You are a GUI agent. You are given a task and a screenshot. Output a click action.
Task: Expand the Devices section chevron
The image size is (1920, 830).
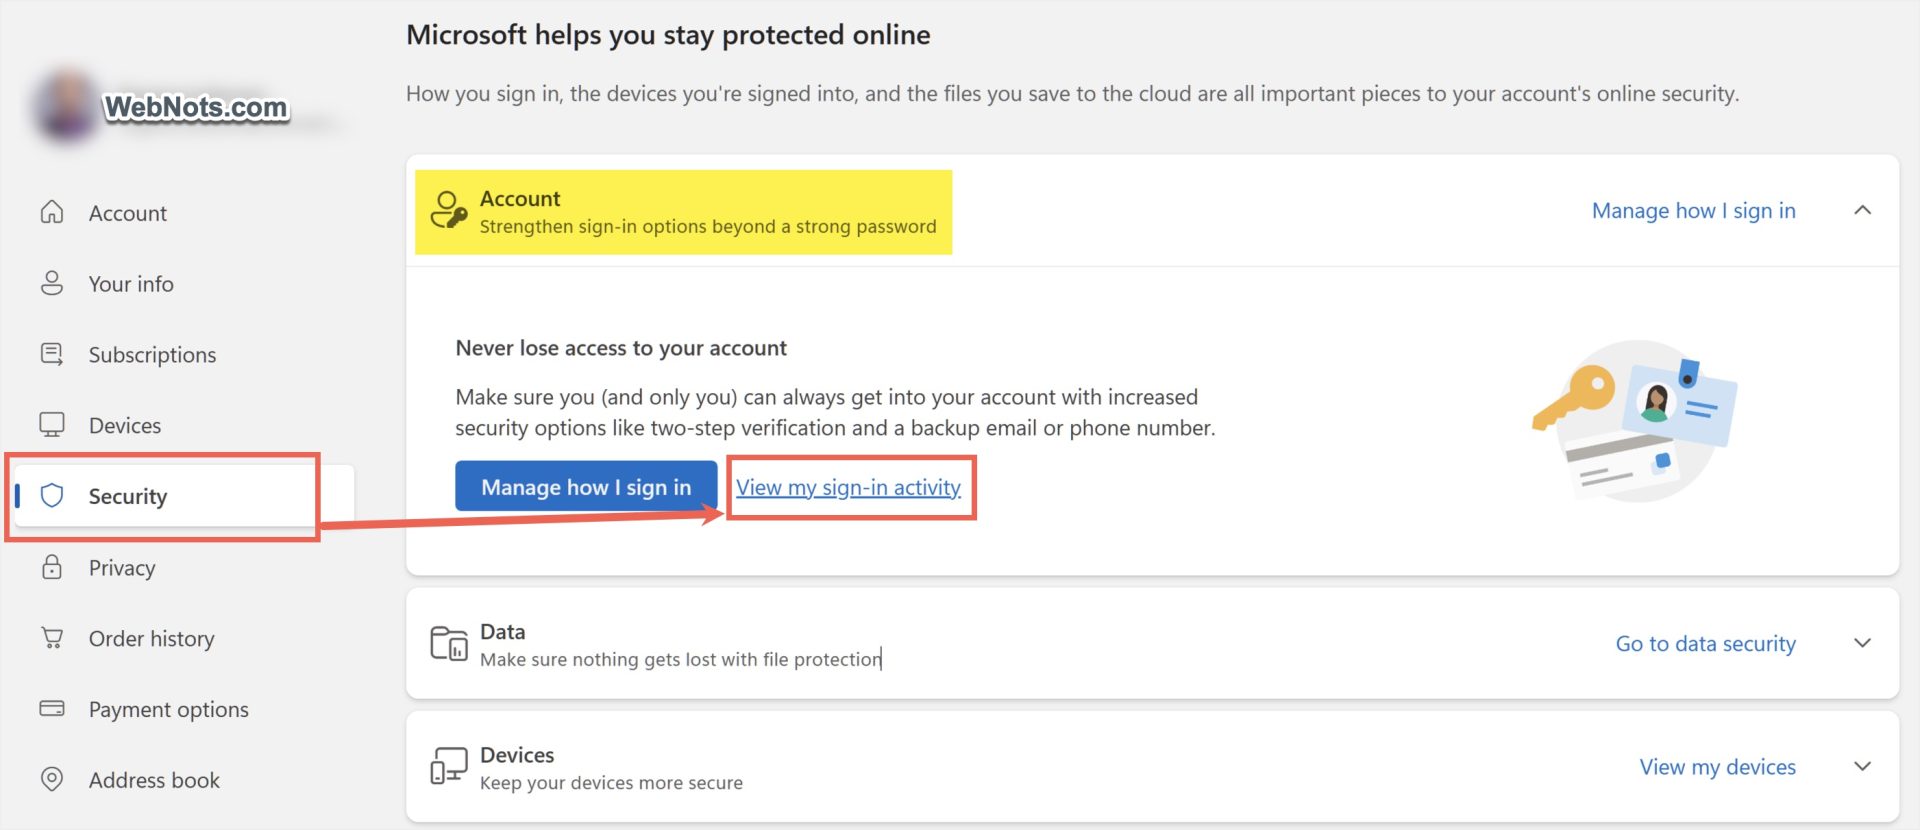(1862, 766)
